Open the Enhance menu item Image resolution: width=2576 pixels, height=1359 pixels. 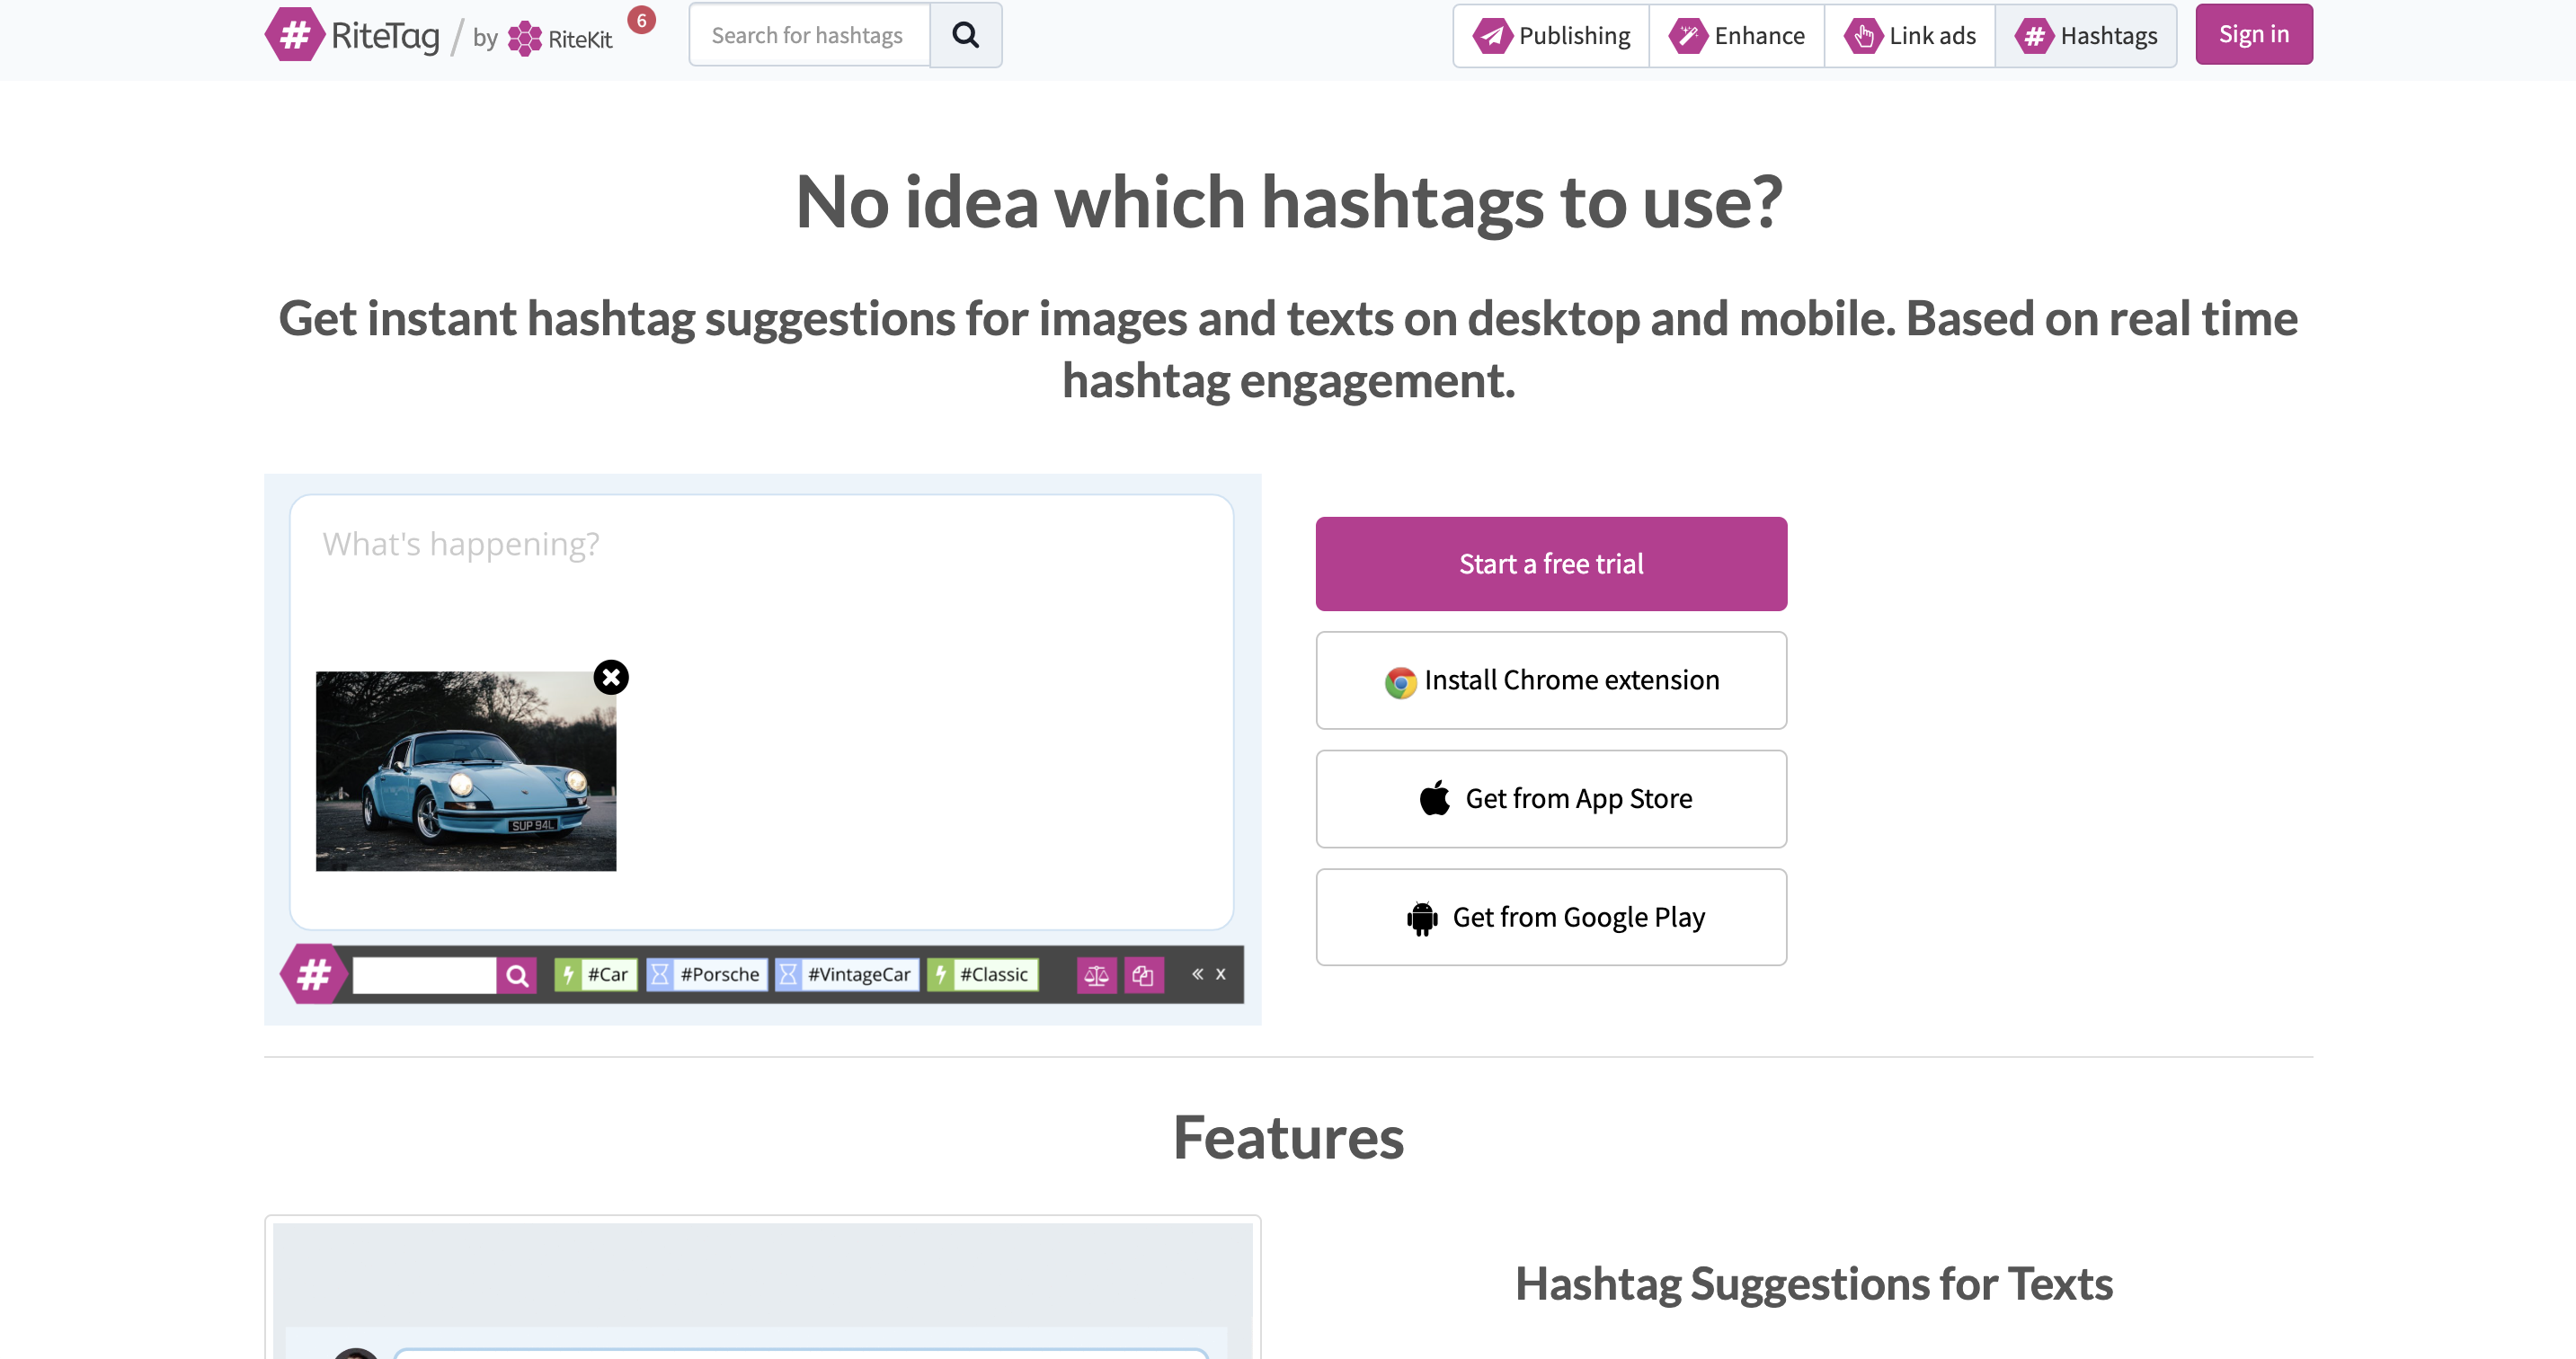[1736, 36]
